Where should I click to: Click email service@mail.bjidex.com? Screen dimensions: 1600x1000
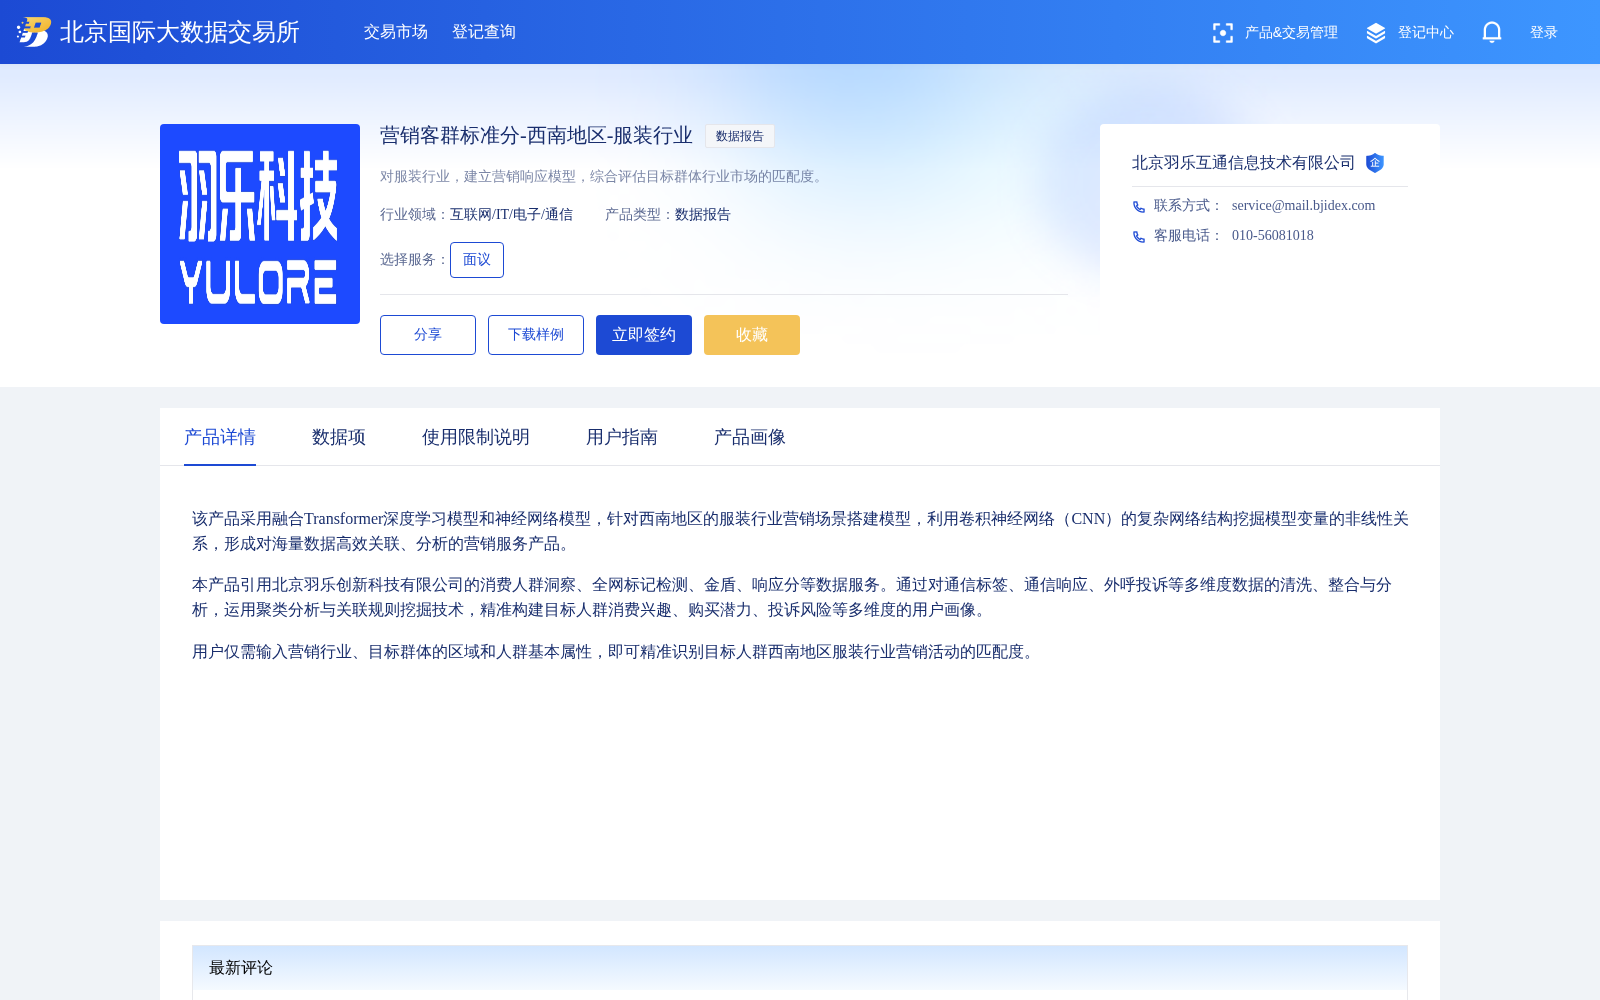coord(1303,206)
